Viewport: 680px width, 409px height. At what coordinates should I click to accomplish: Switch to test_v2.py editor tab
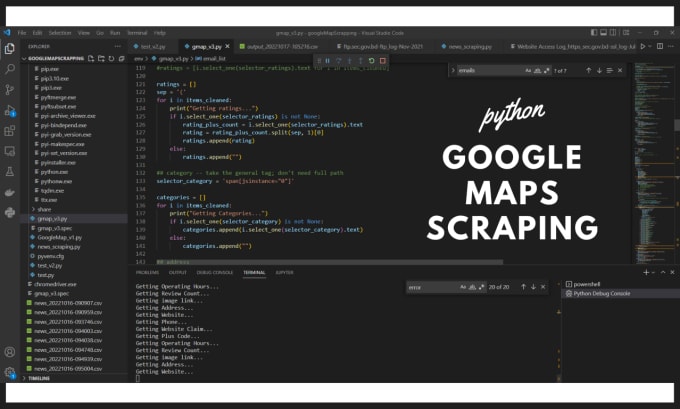[x=153, y=46]
